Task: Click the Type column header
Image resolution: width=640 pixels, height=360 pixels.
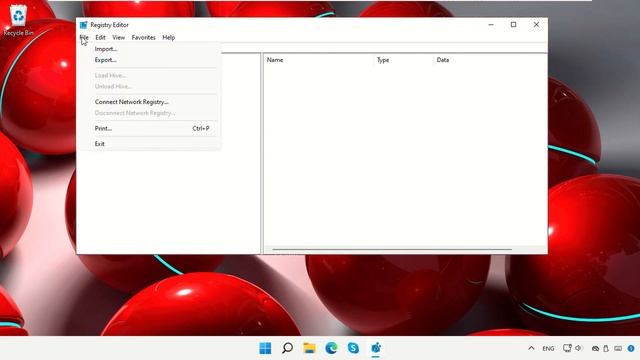Action: pyautogui.click(x=403, y=60)
